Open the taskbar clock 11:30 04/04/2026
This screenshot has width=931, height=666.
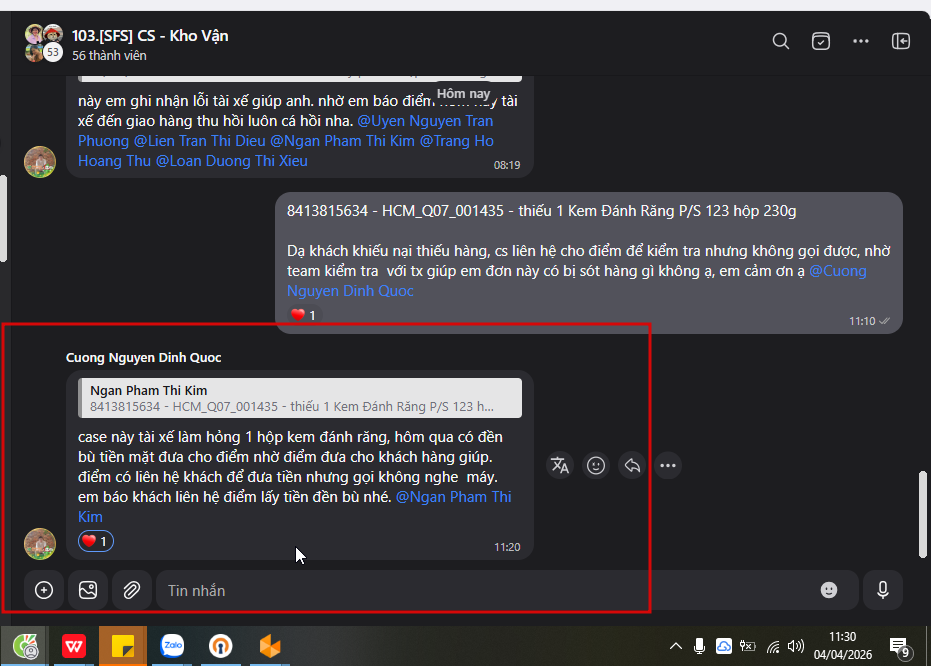[843, 646]
